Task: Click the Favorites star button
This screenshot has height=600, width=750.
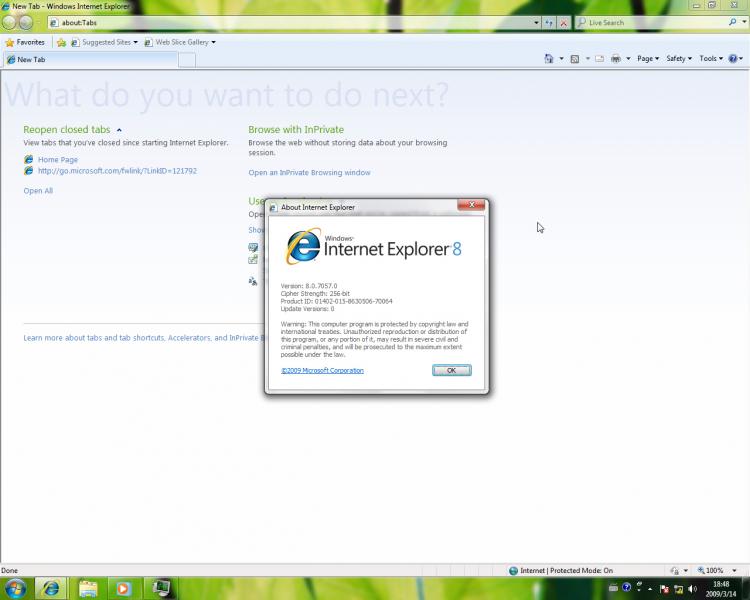Action: pos(25,42)
